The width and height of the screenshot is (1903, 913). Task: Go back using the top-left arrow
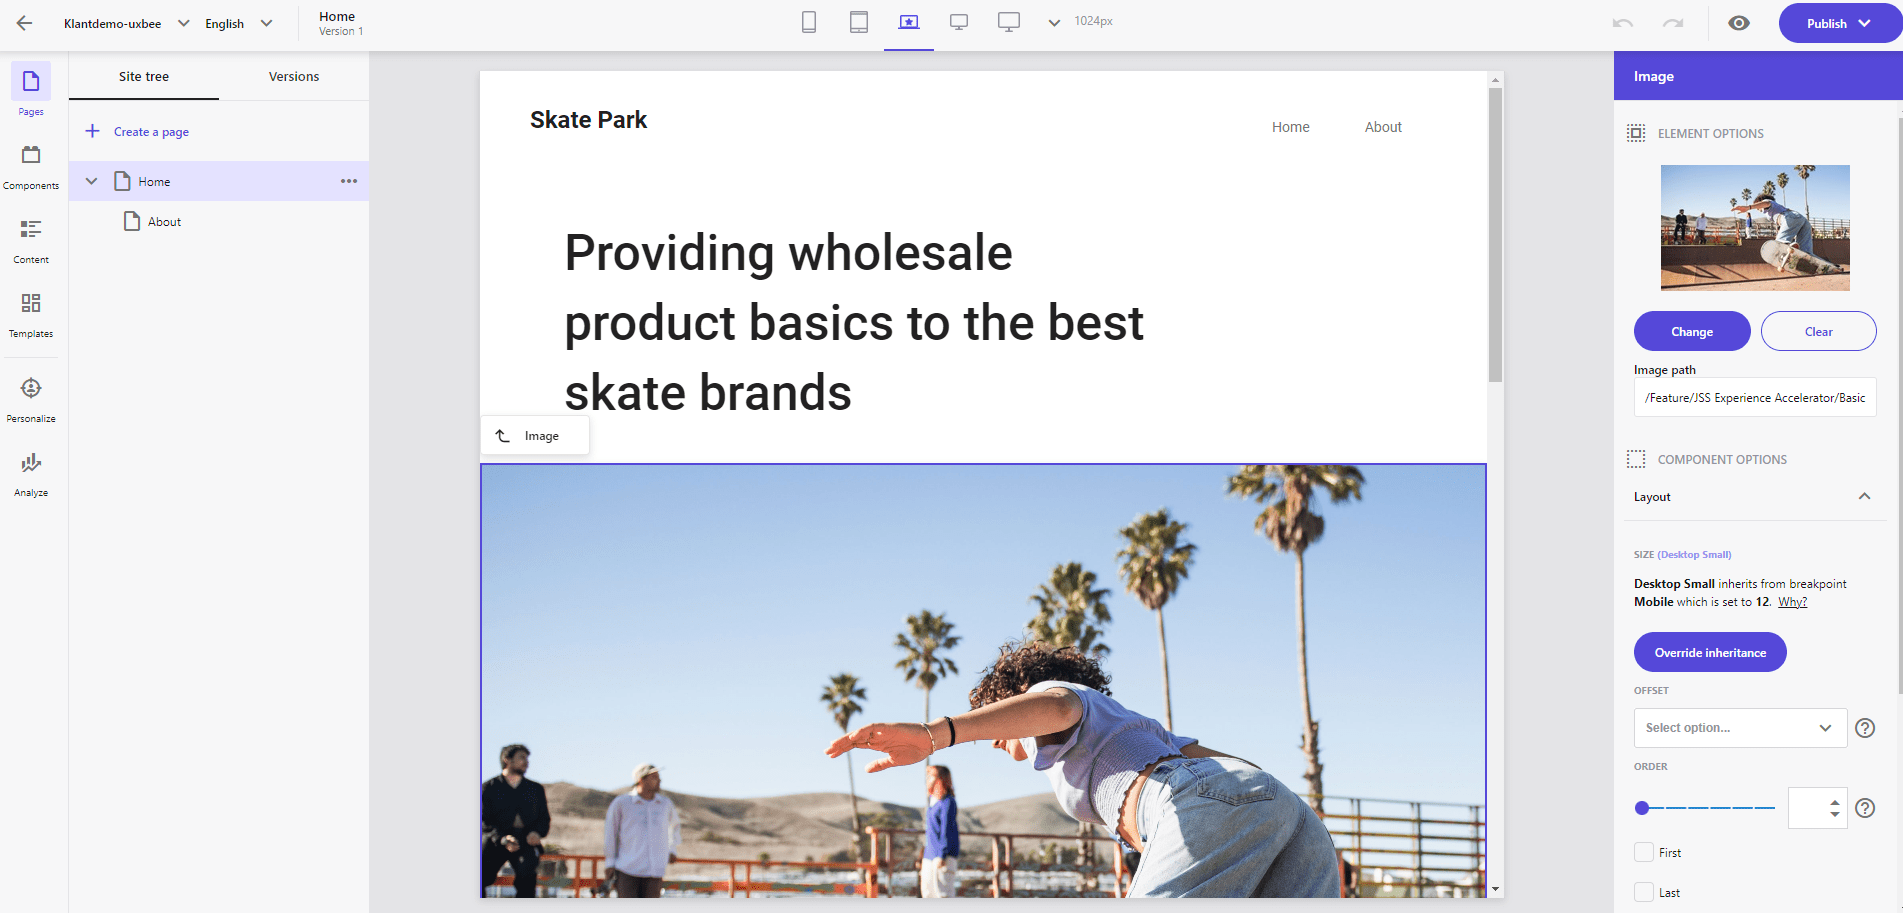pos(25,23)
